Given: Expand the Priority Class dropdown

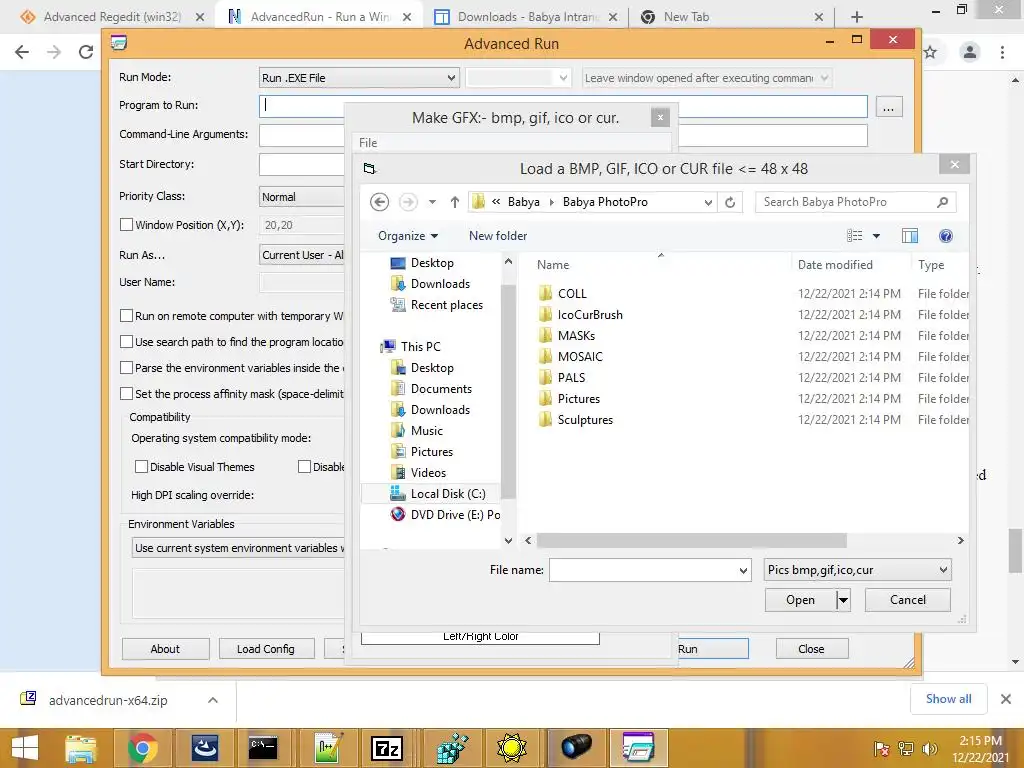Looking at the screenshot, I should tap(302, 197).
